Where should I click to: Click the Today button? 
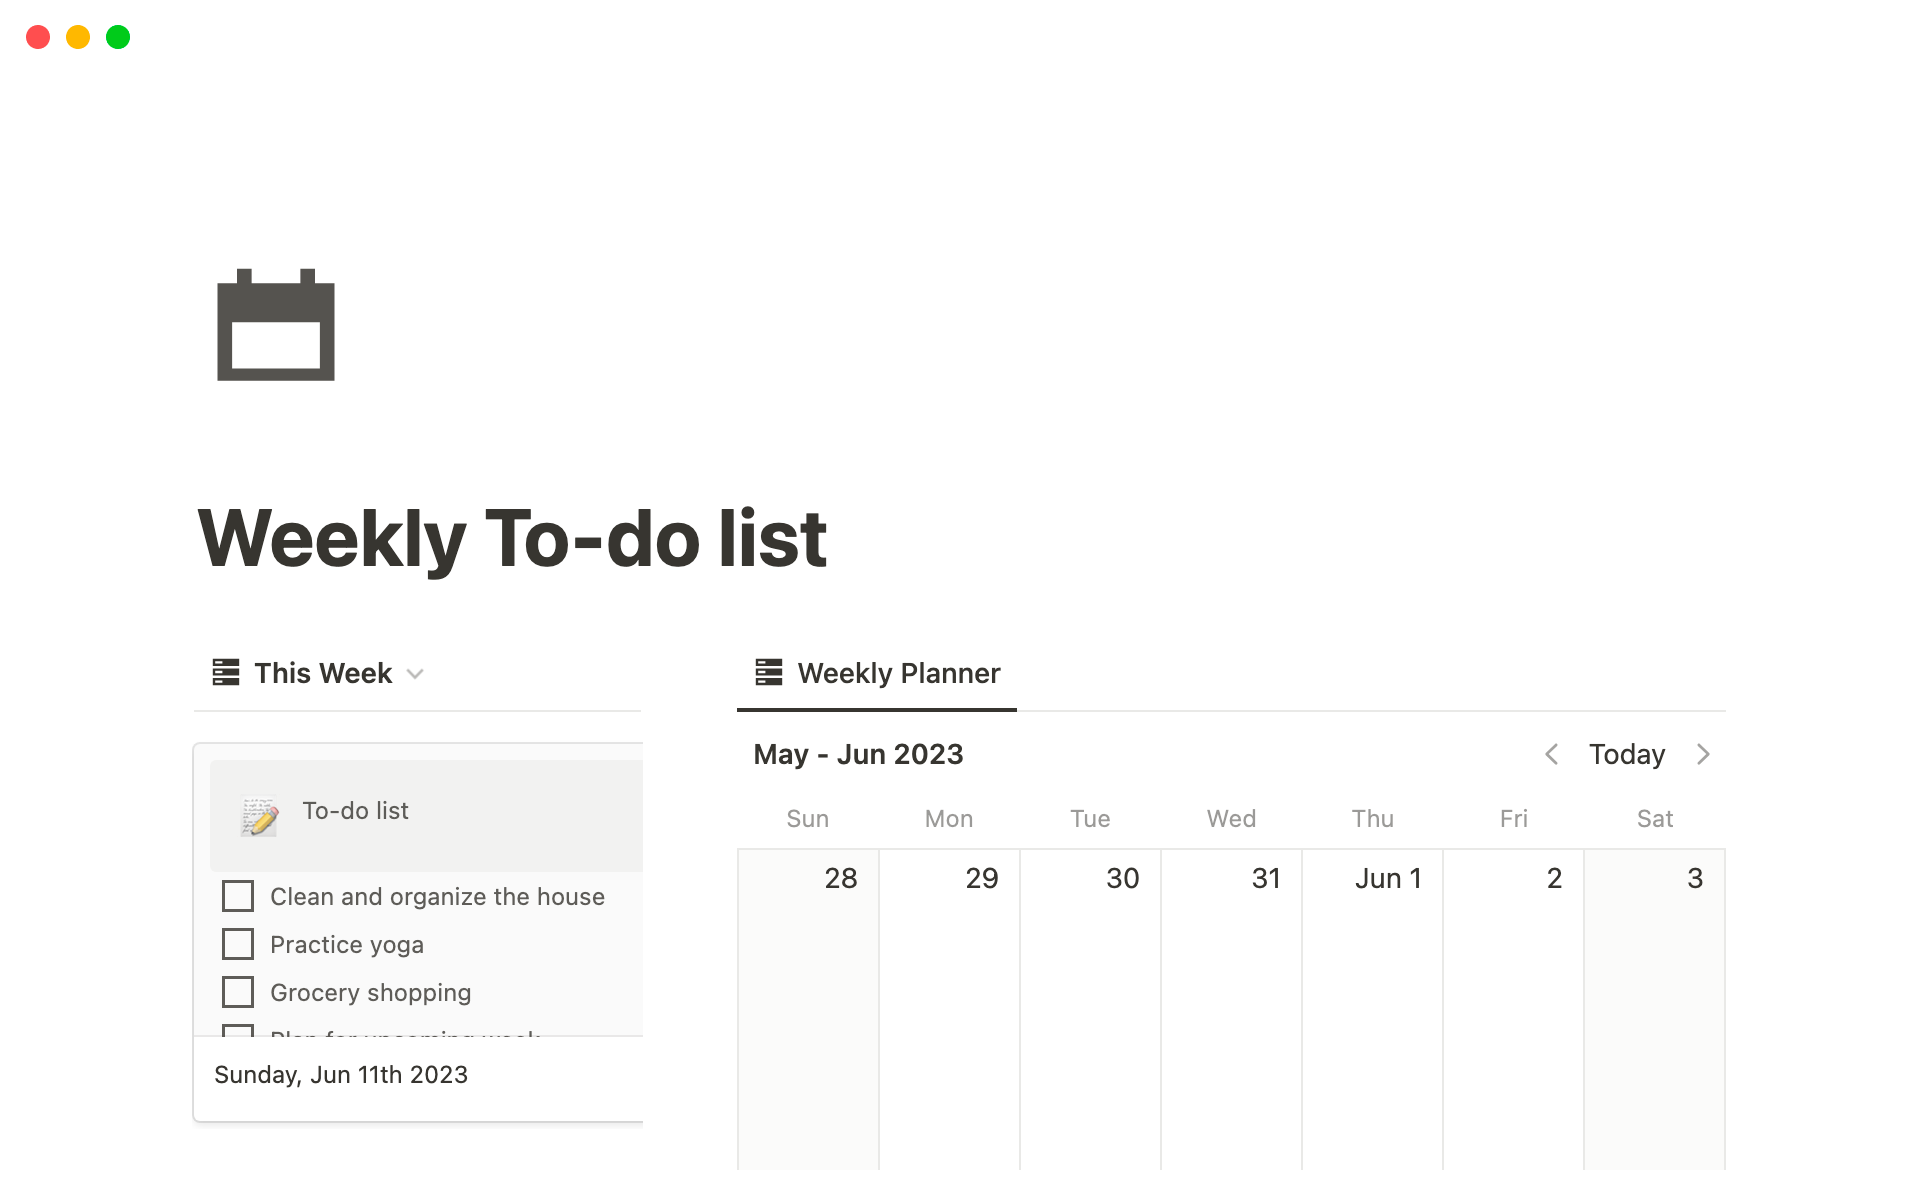(1626, 754)
